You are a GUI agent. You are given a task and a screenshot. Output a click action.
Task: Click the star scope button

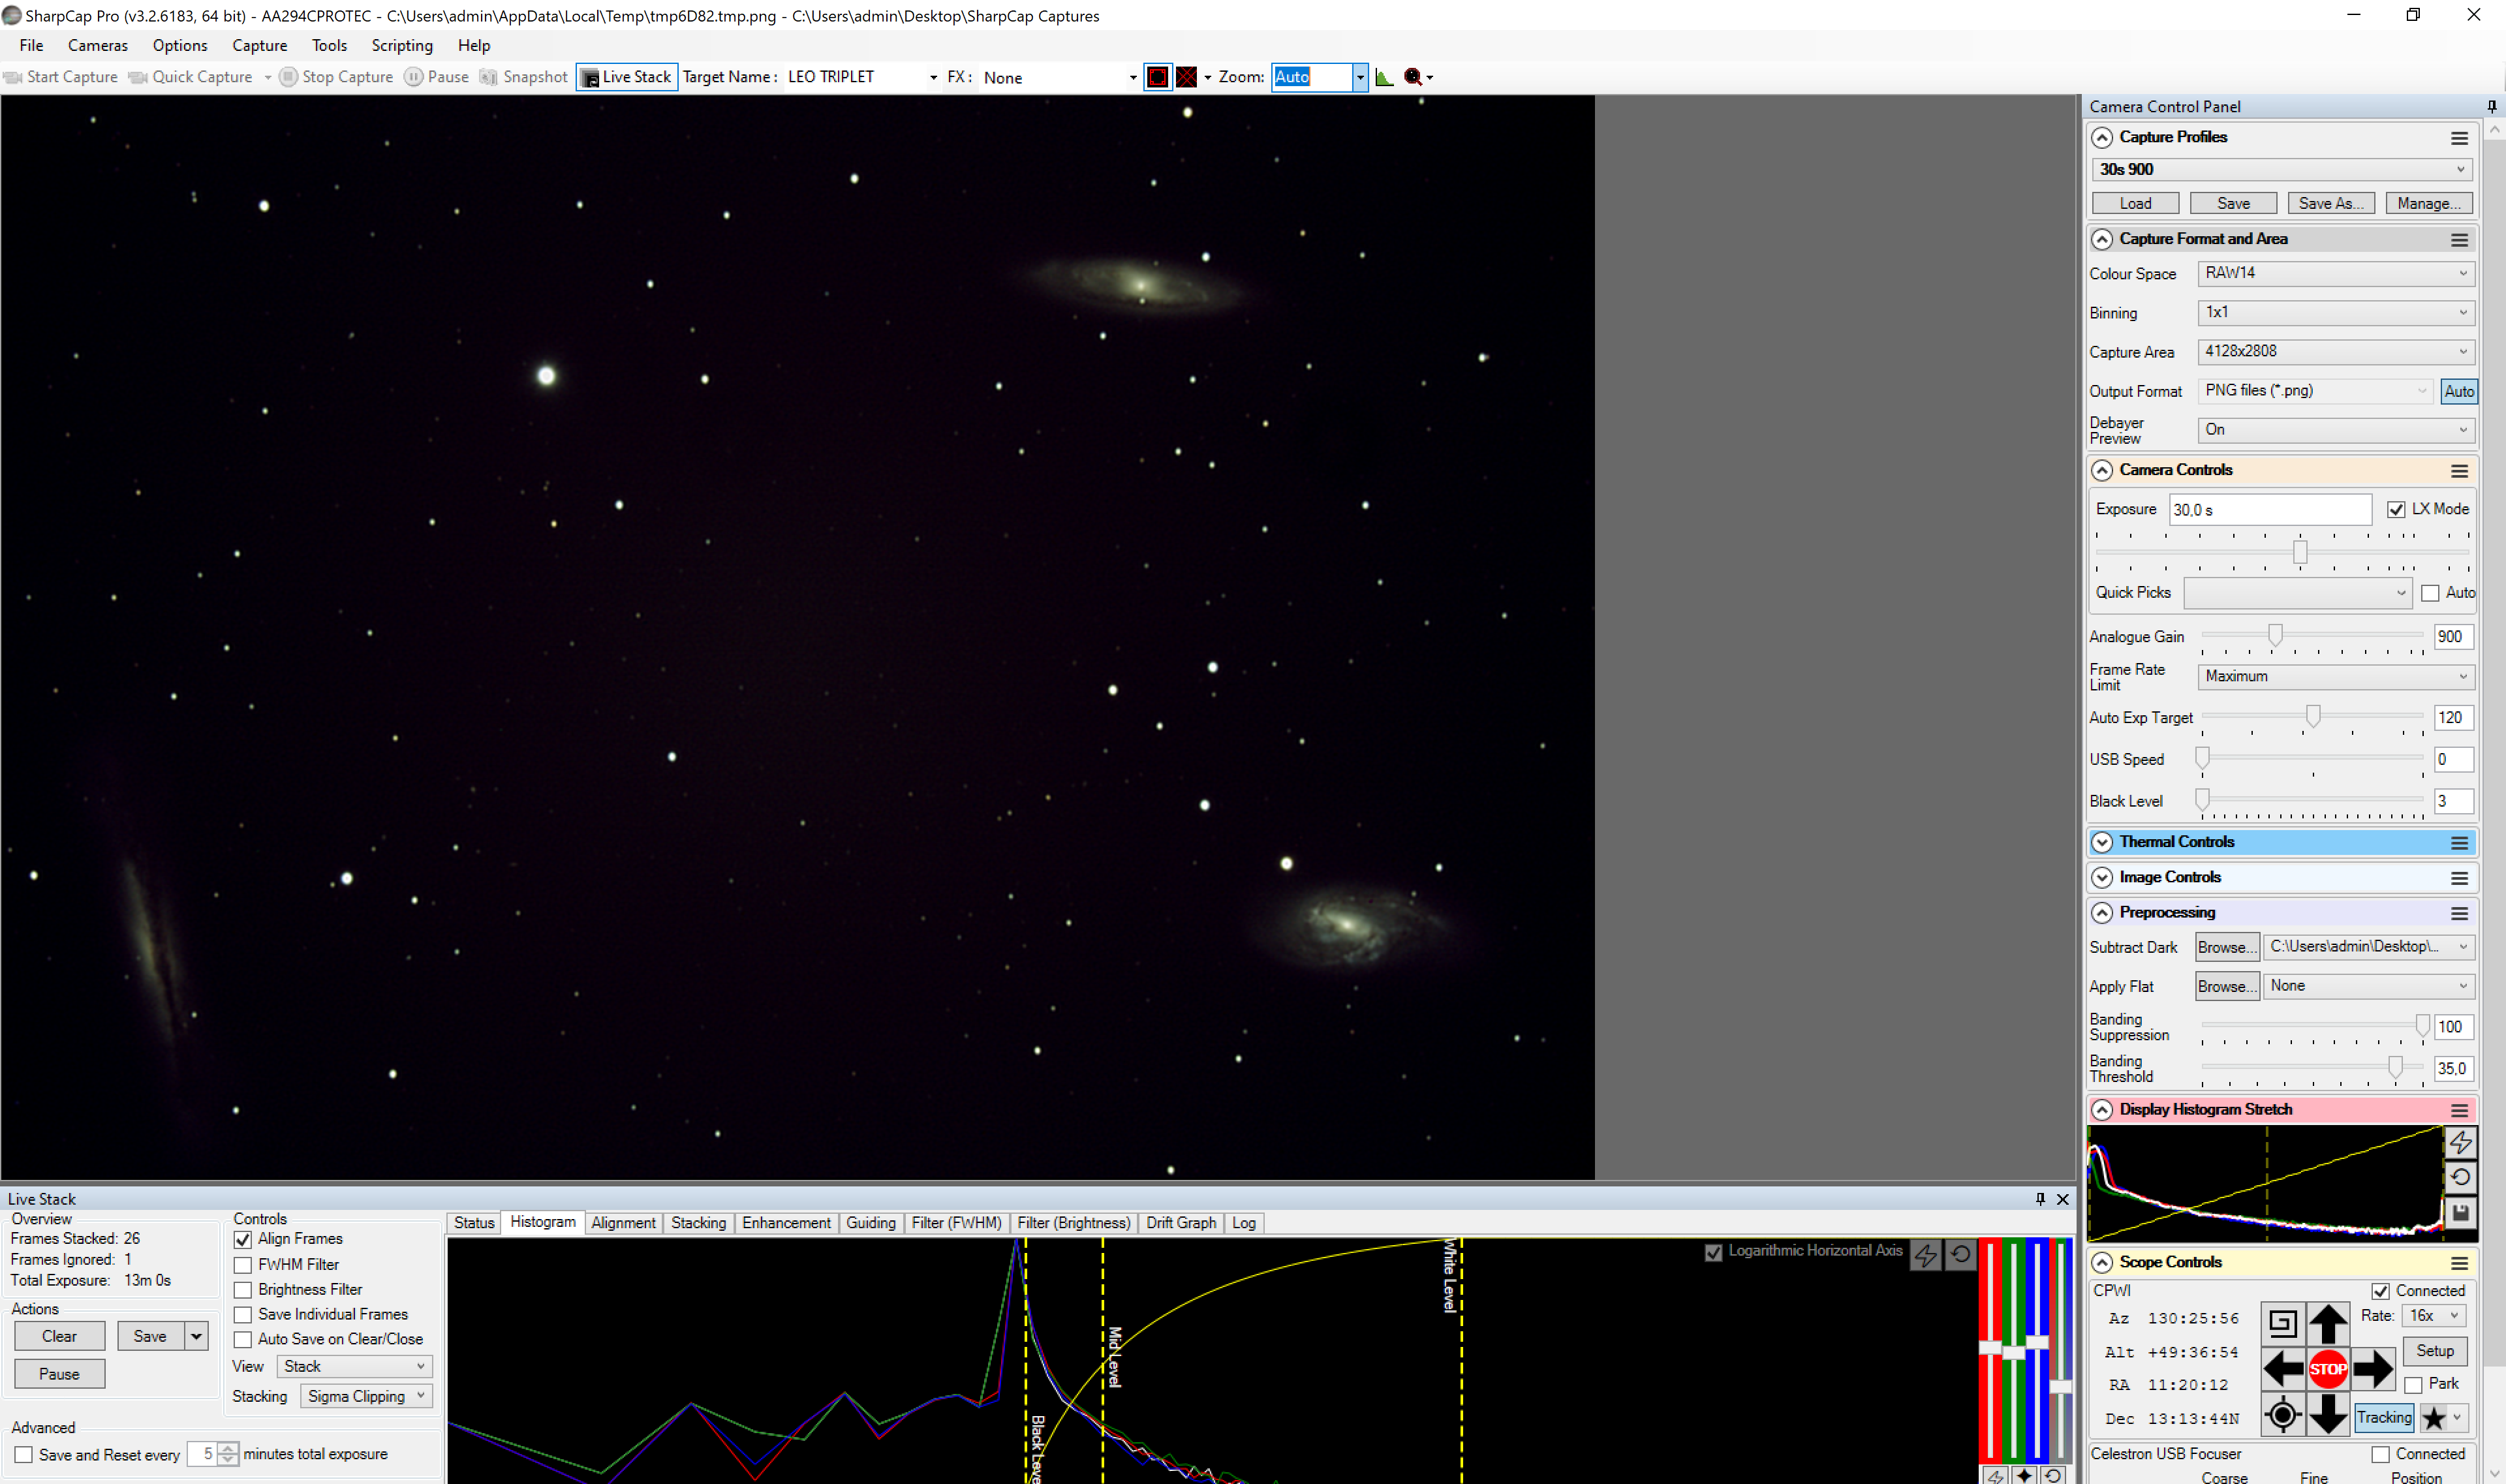click(2433, 1417)
